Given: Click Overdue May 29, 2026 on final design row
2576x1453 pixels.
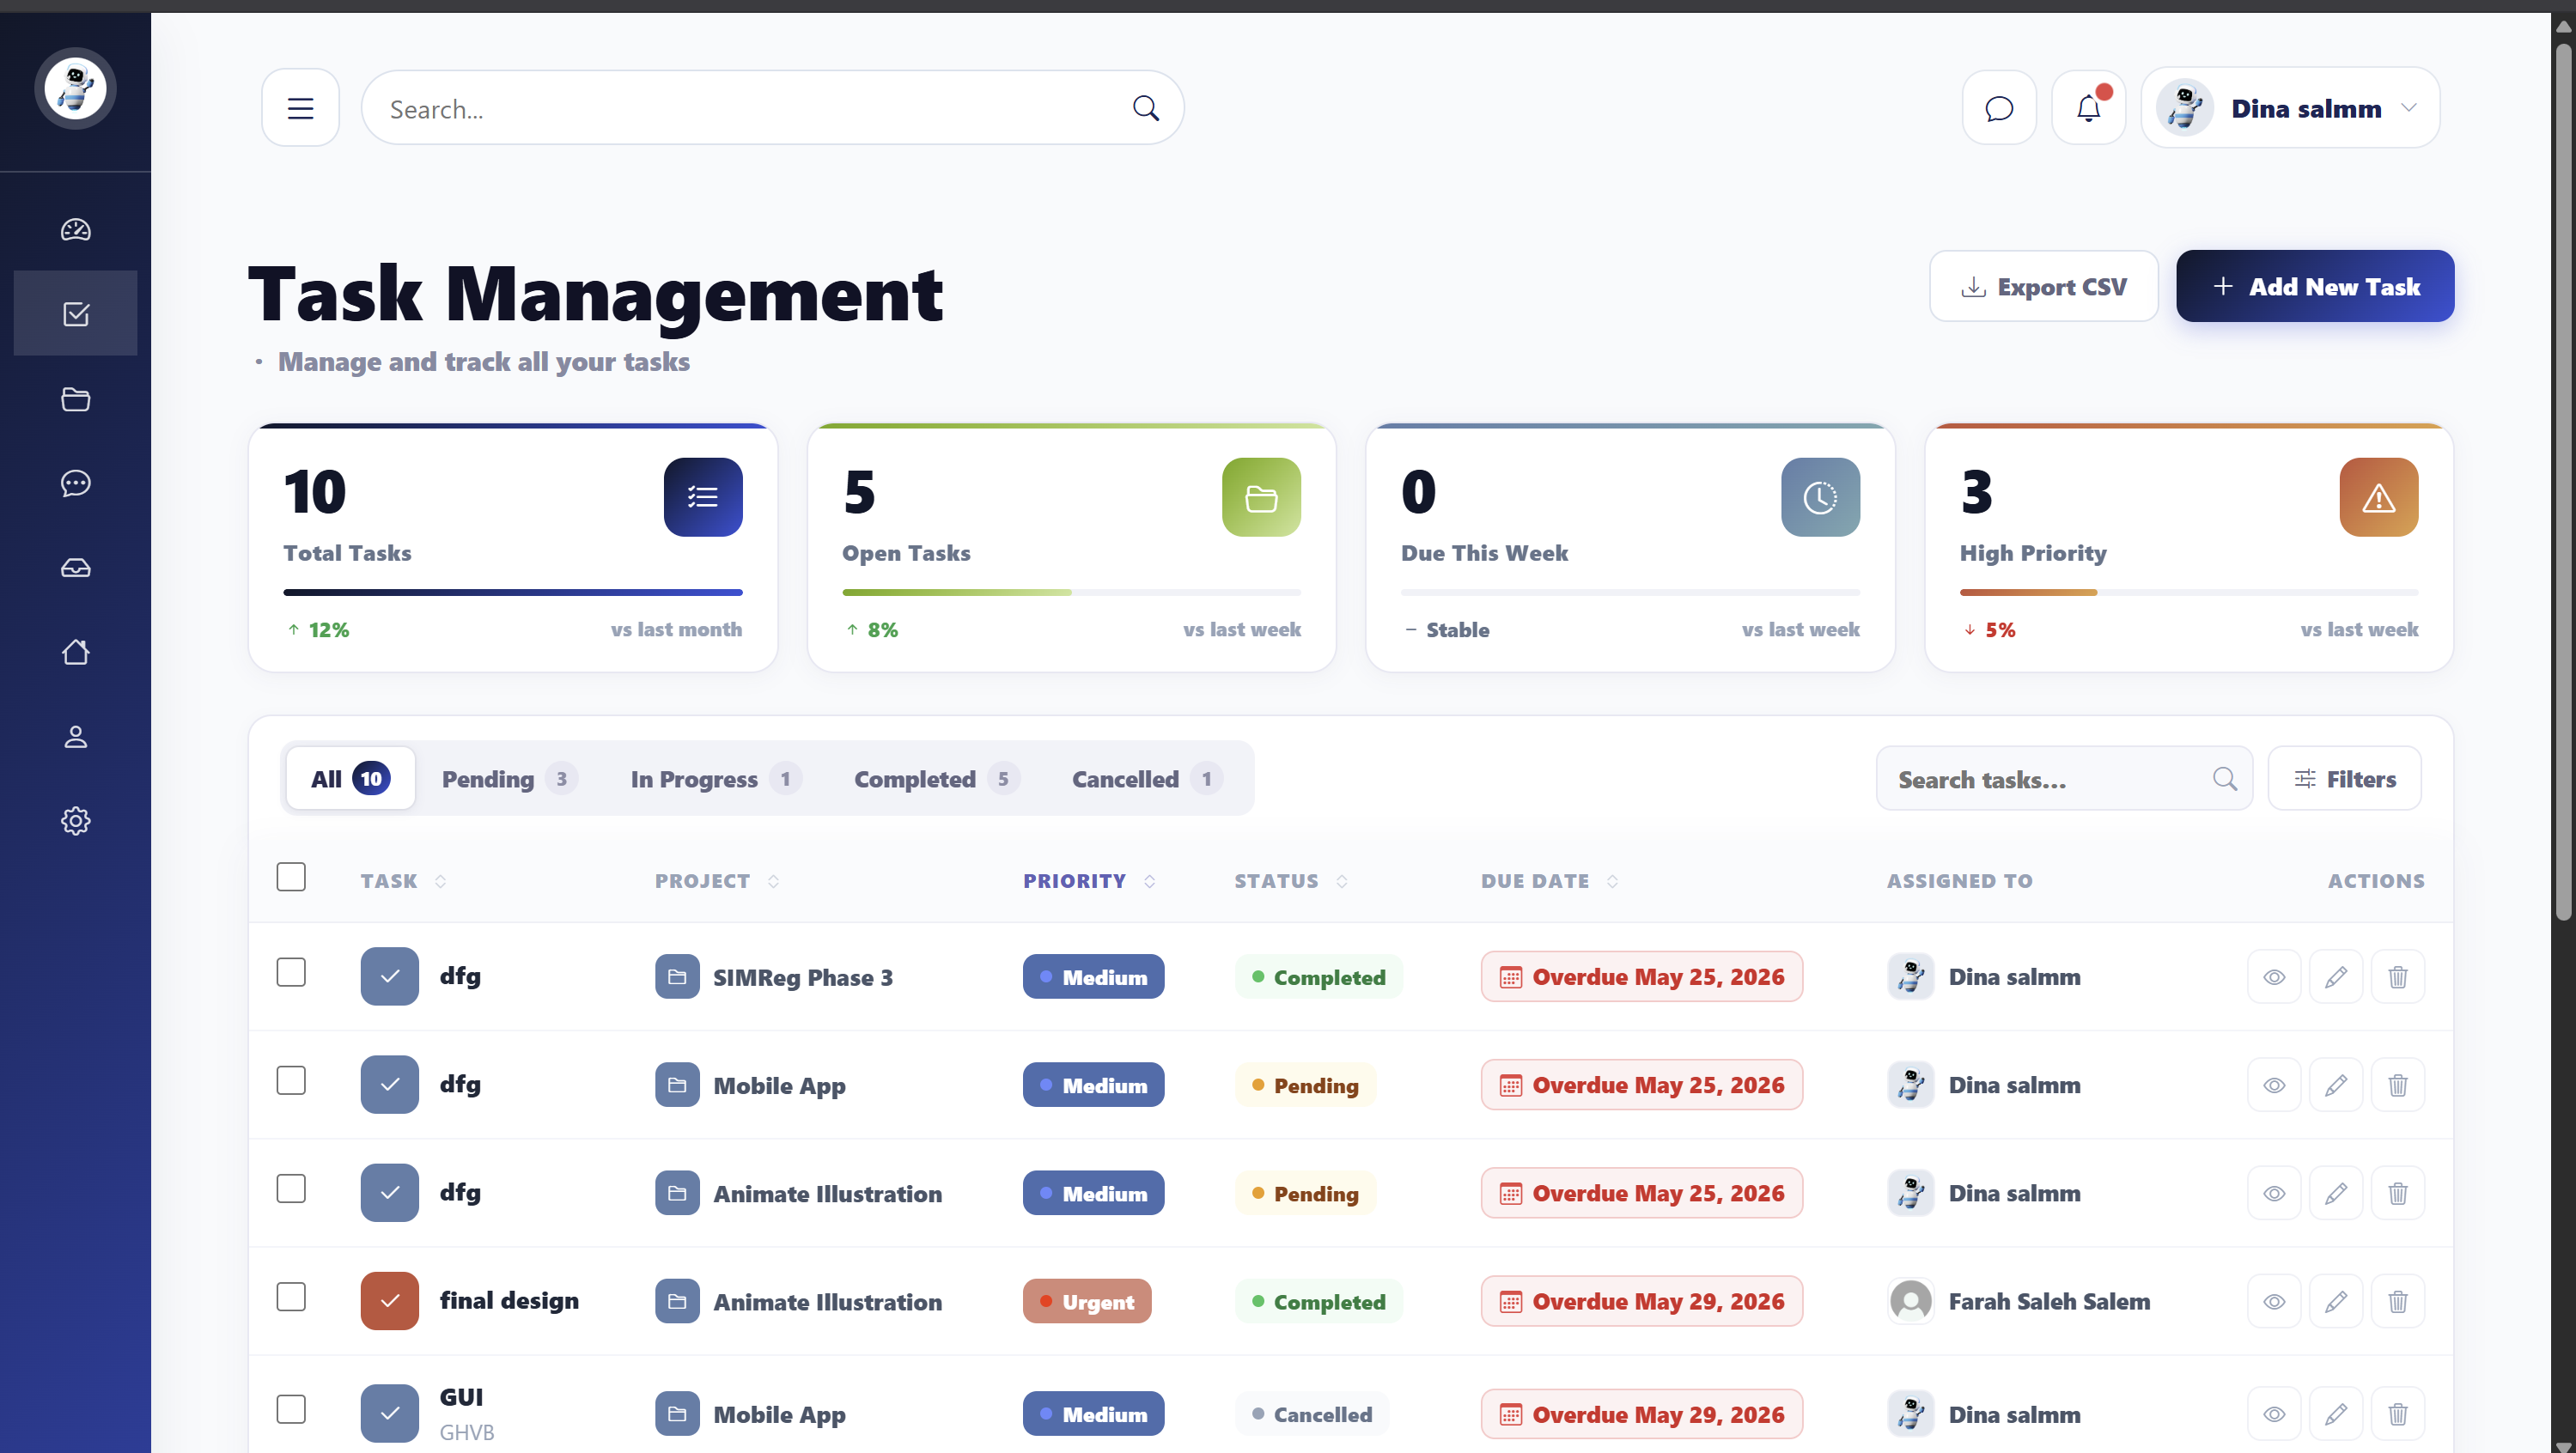Looking at the screenshot, I should (x=1642, y=1301).
